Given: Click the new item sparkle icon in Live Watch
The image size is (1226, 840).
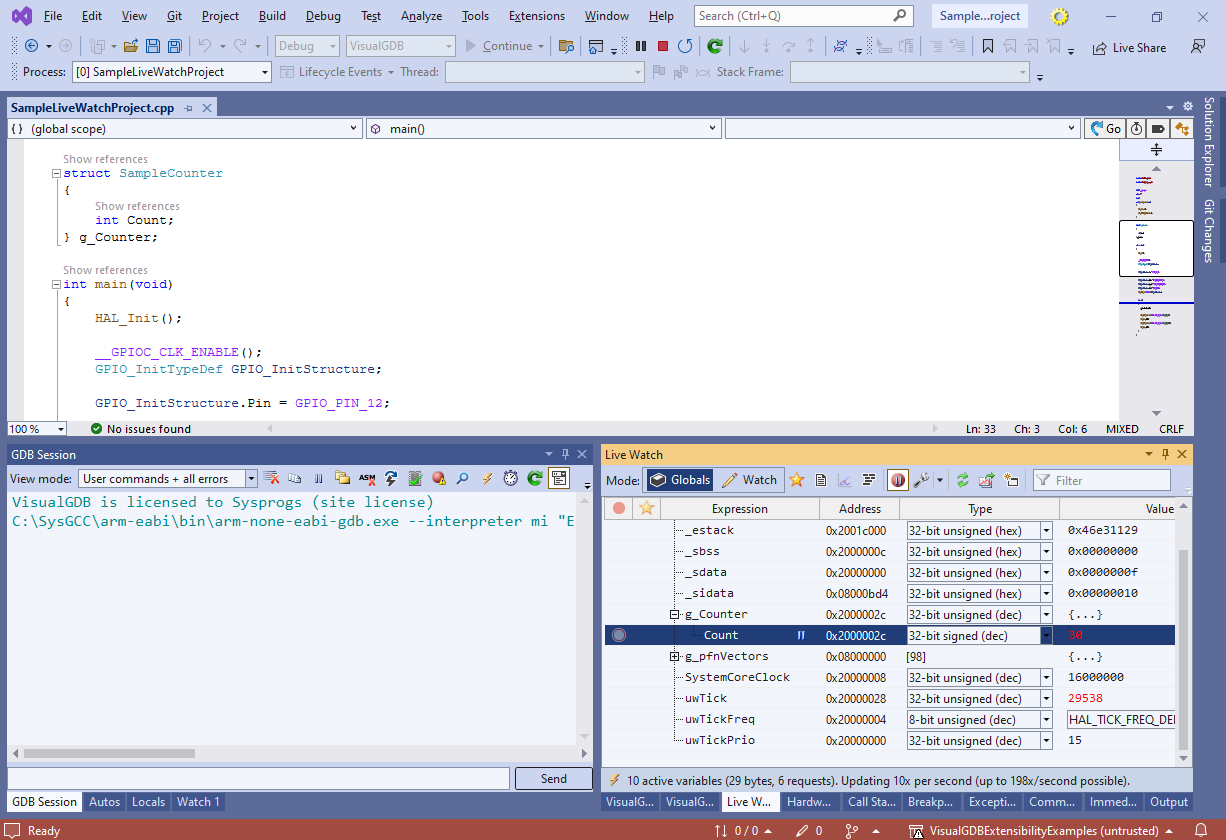Looking at the screenshot, I should pyautogui.click(x=1011, y=480).
